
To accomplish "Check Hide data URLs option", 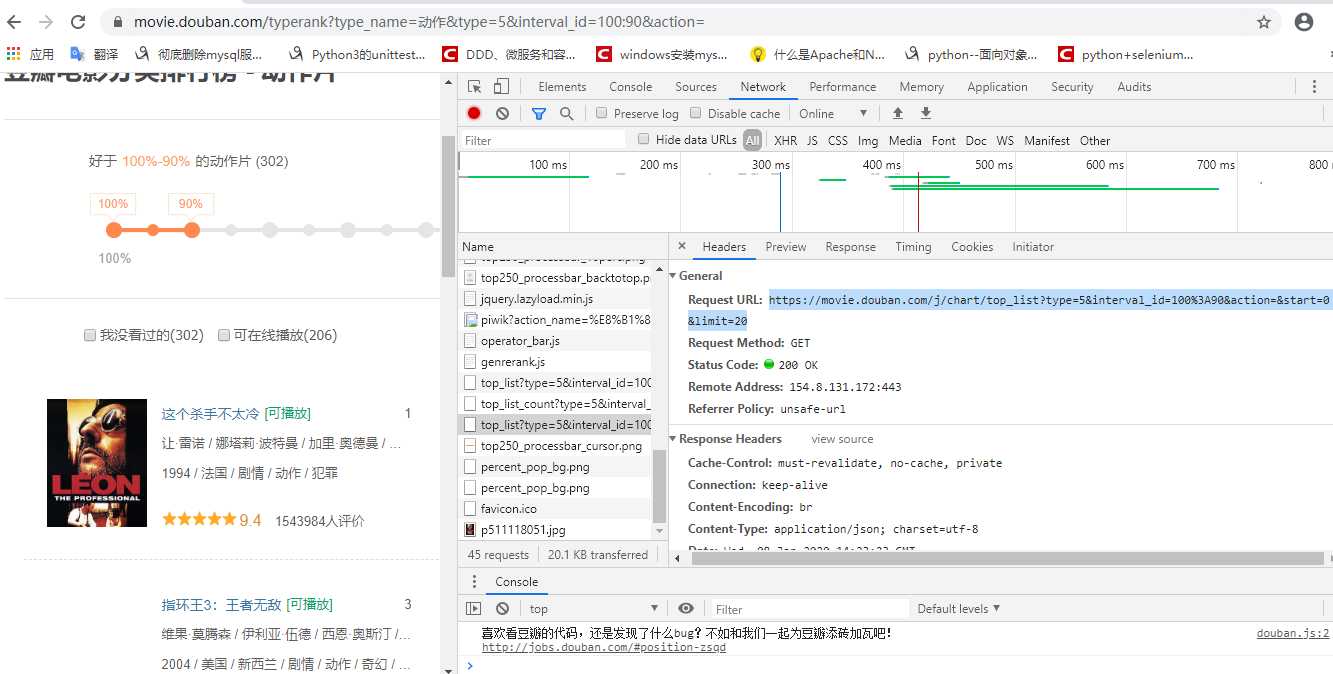I will coord(644,139).
